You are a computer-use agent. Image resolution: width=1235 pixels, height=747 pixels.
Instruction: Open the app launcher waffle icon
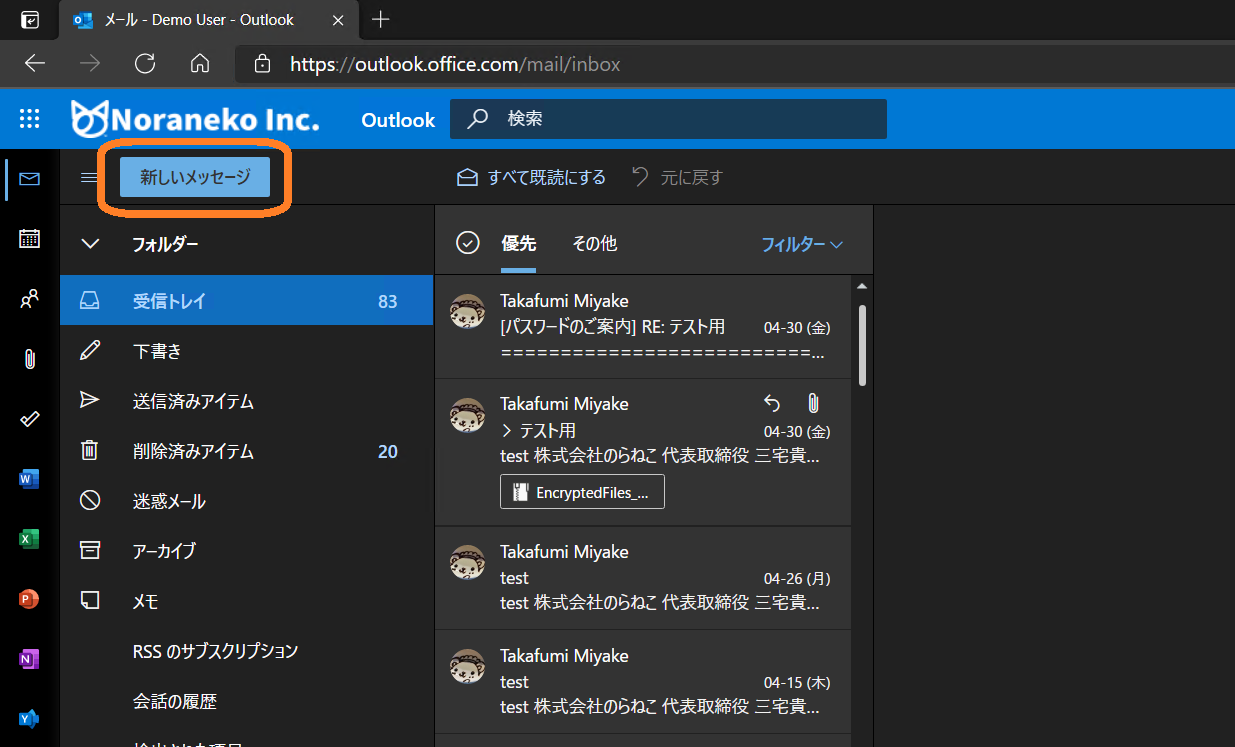coord(30,119)
